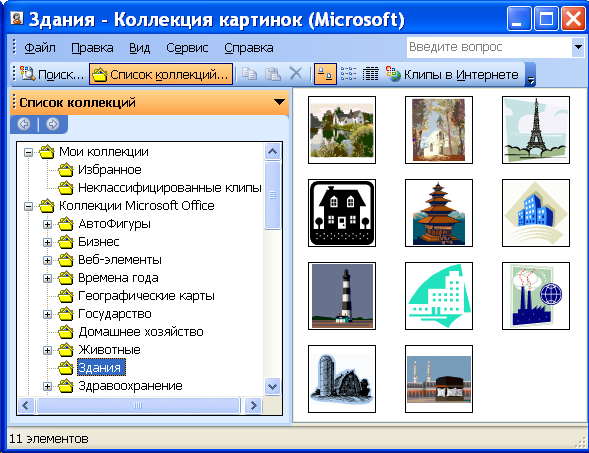Toggle Thumbnails view mode button
The height and width of the screenshot is (453, 589).
325,74
